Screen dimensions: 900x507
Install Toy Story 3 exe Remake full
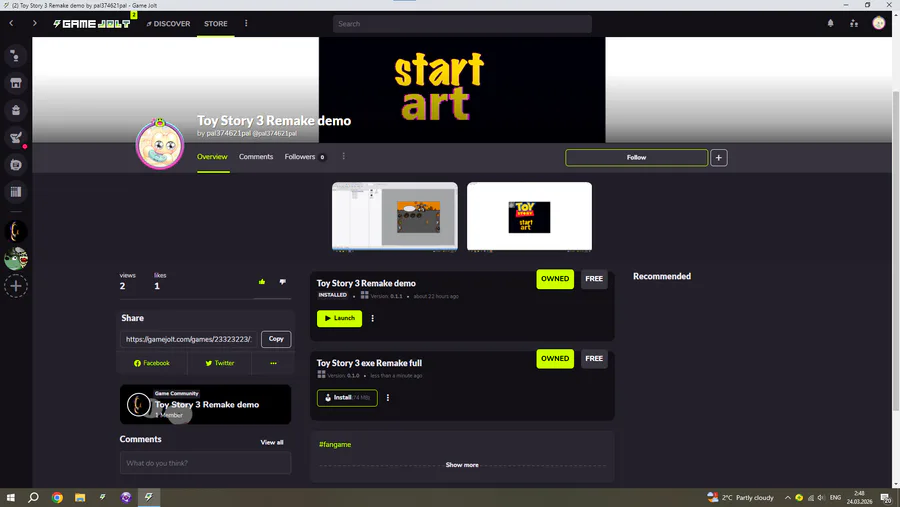point(347,397)
